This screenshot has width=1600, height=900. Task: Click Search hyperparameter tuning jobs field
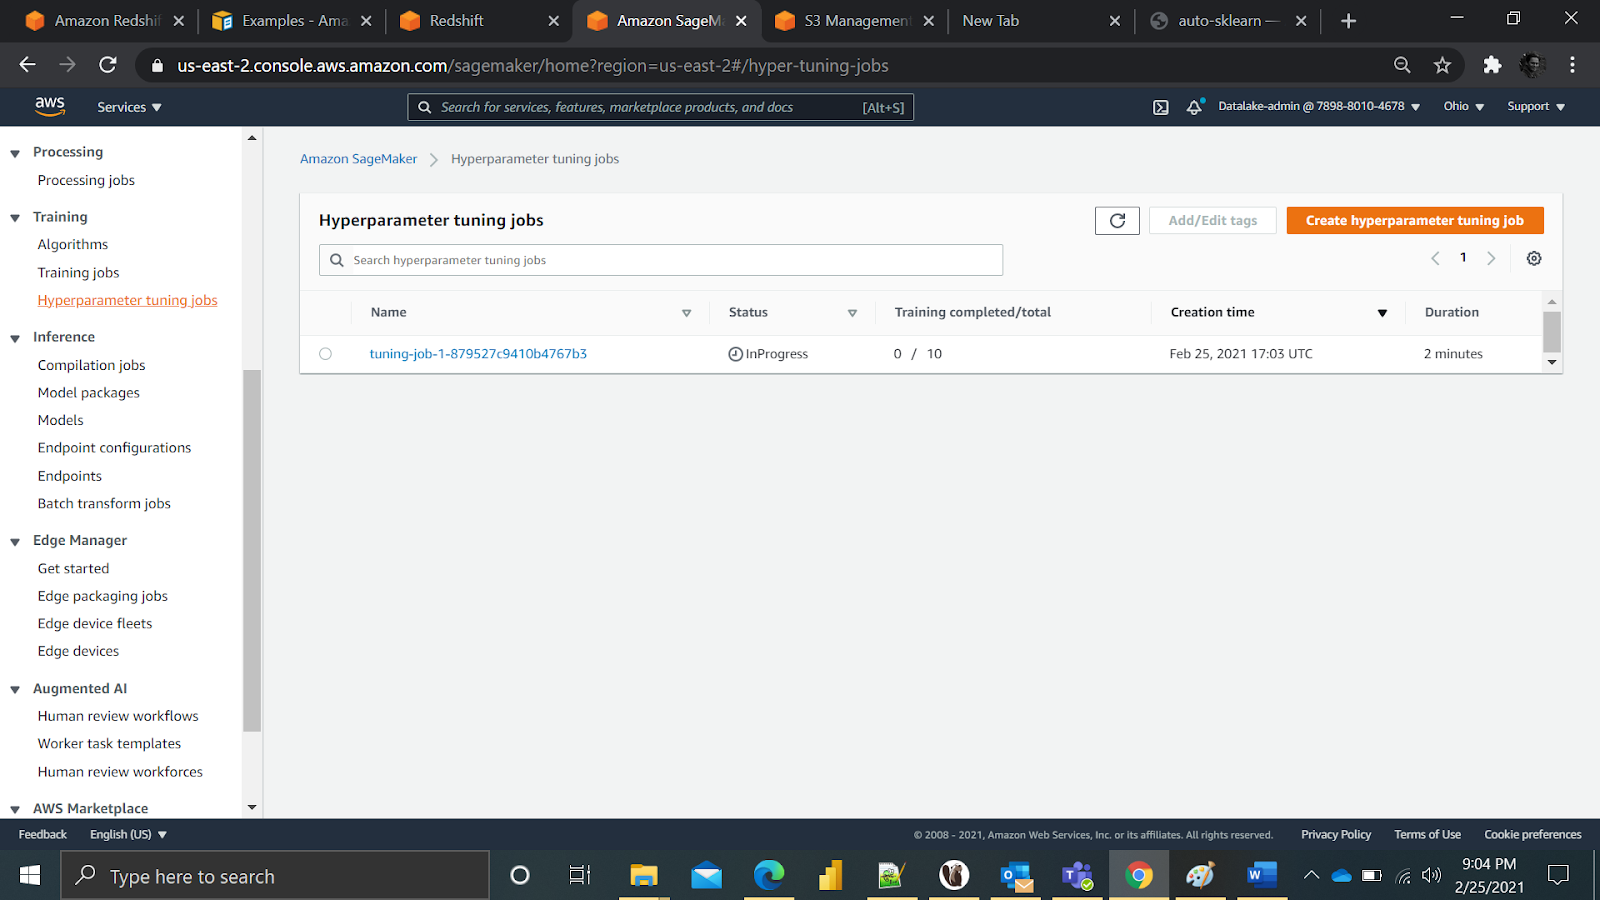coord(661,260)
